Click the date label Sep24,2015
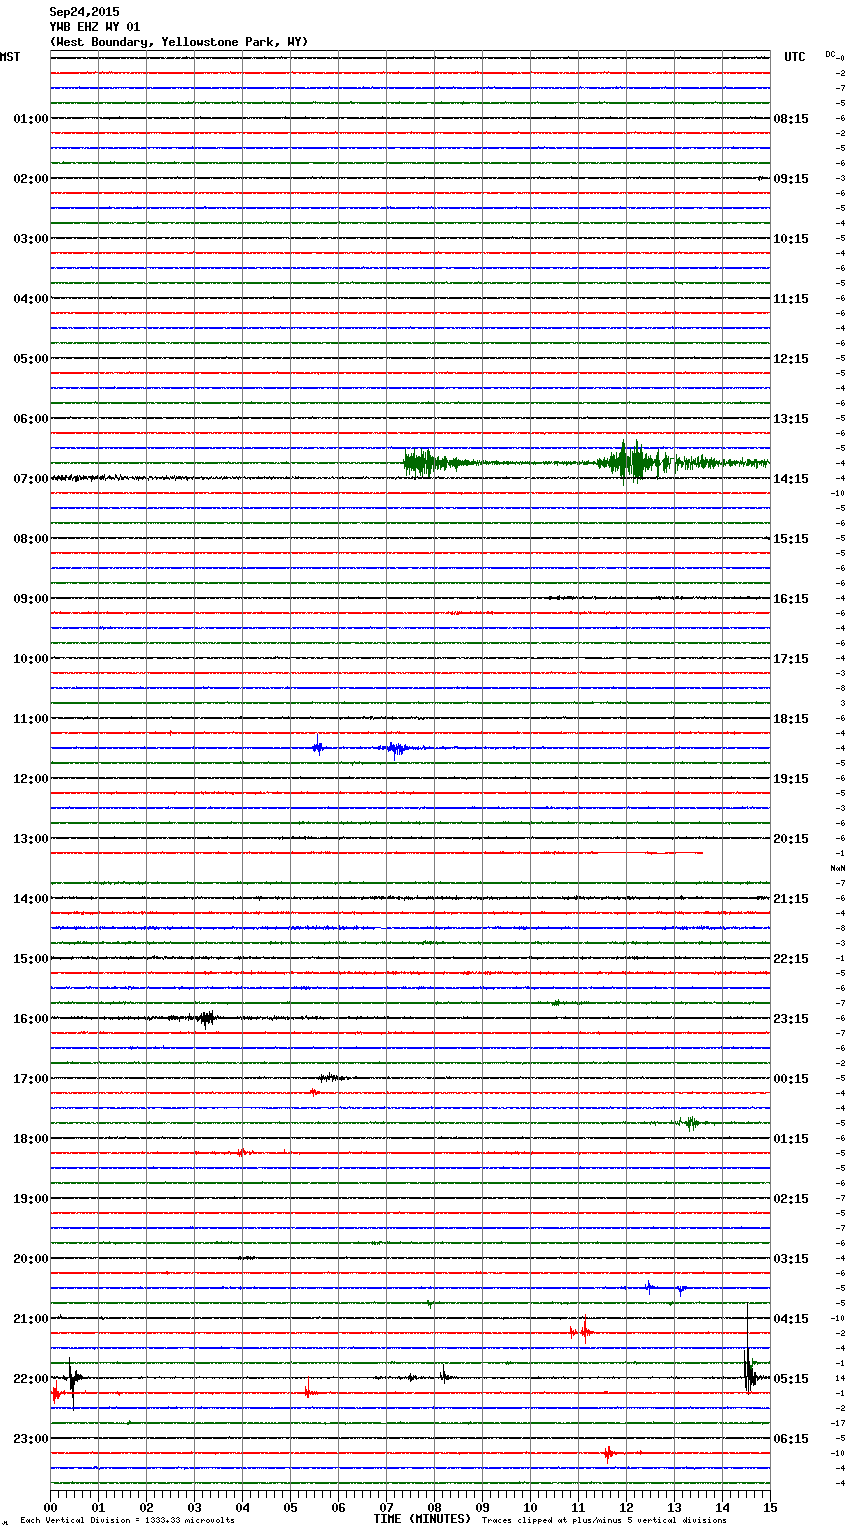850x1534 pixels. (x=84, y=12)
